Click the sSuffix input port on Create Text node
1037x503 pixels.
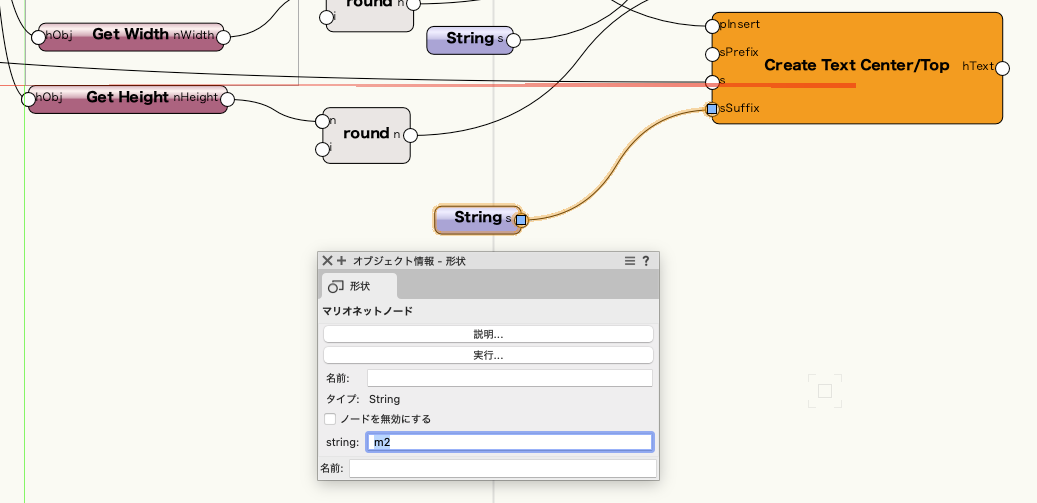[712, 109]
